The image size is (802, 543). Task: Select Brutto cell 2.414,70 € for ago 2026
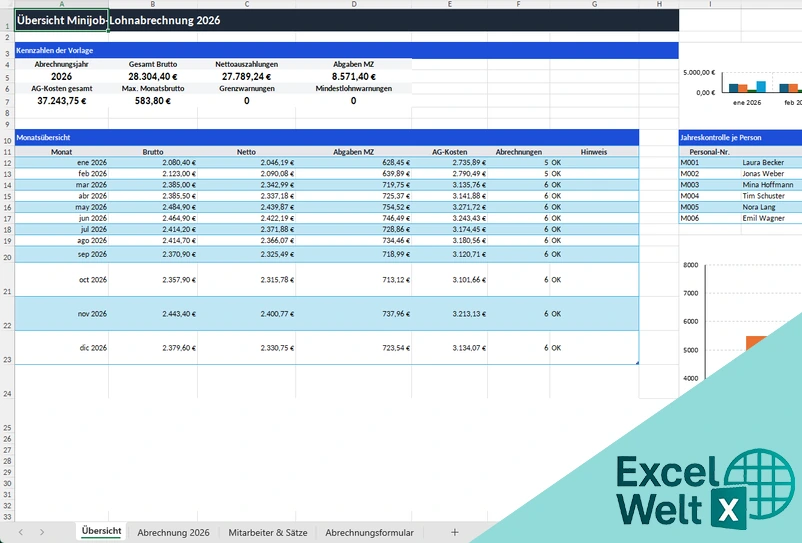tap(153, 240)
